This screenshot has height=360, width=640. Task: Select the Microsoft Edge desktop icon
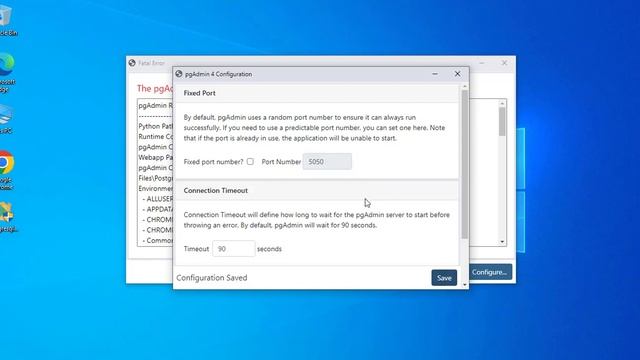pos(7,72)
